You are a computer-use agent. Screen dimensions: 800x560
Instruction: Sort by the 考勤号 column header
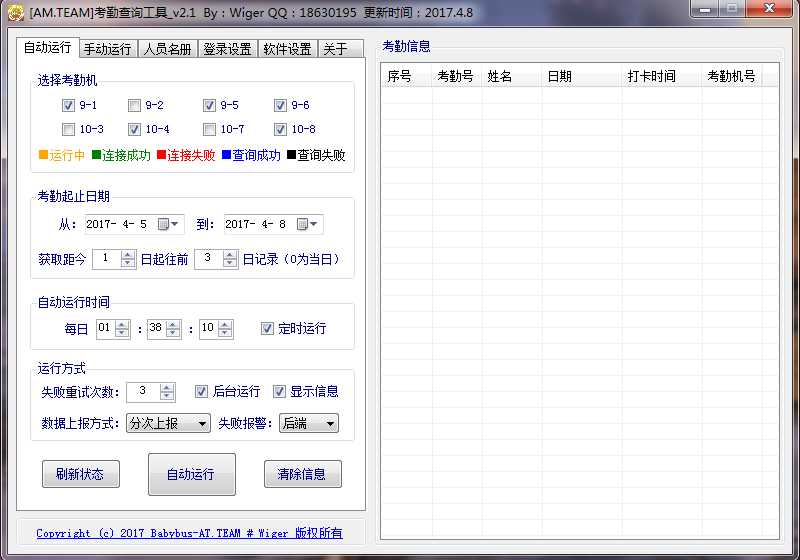coord(457,77)
